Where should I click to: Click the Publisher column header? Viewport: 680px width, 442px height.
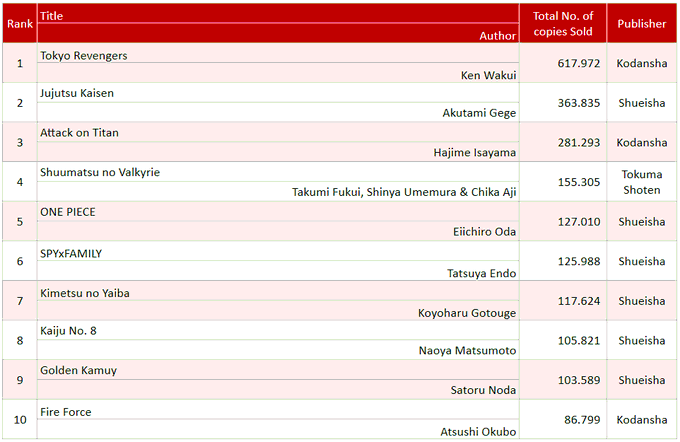[x=642, y=24]
